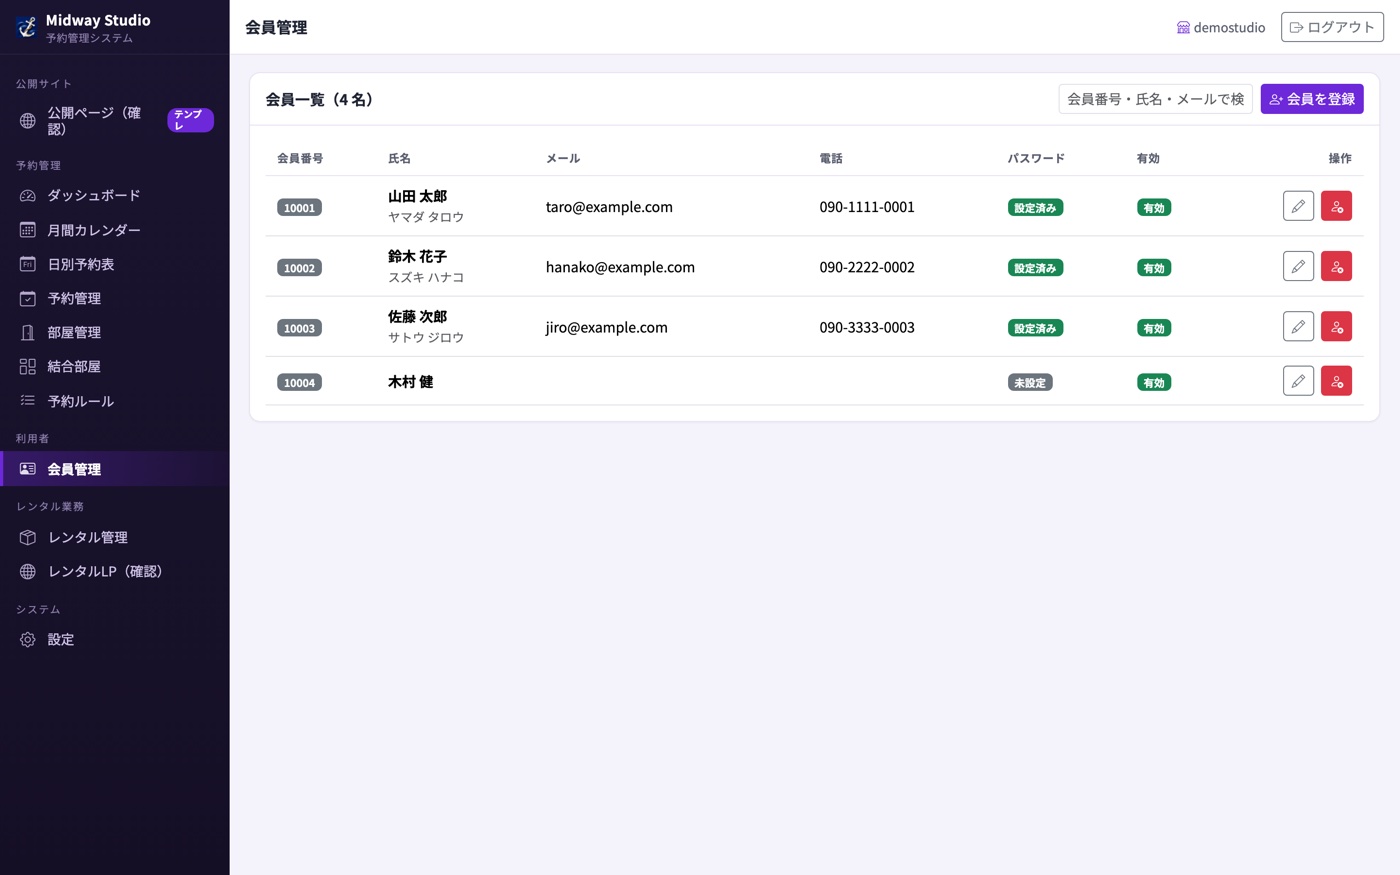
Task: Navigate to 予約管理
Action: (x=115, y=298)
